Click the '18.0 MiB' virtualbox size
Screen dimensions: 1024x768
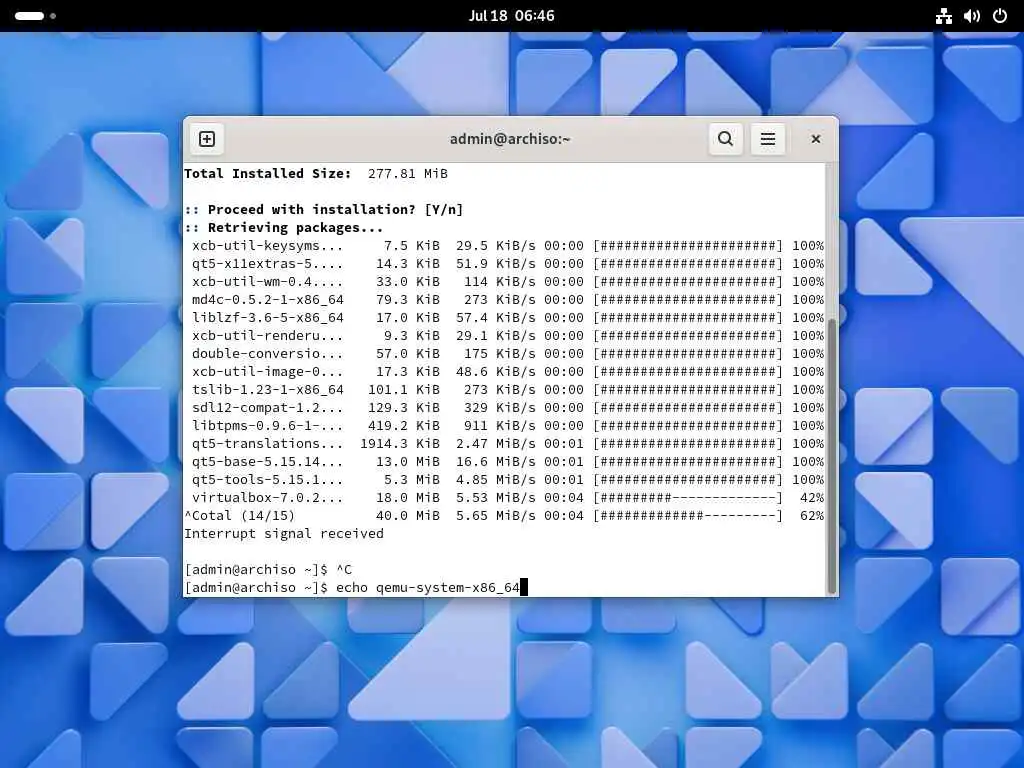pyautogui.click(x=408, y=498)
